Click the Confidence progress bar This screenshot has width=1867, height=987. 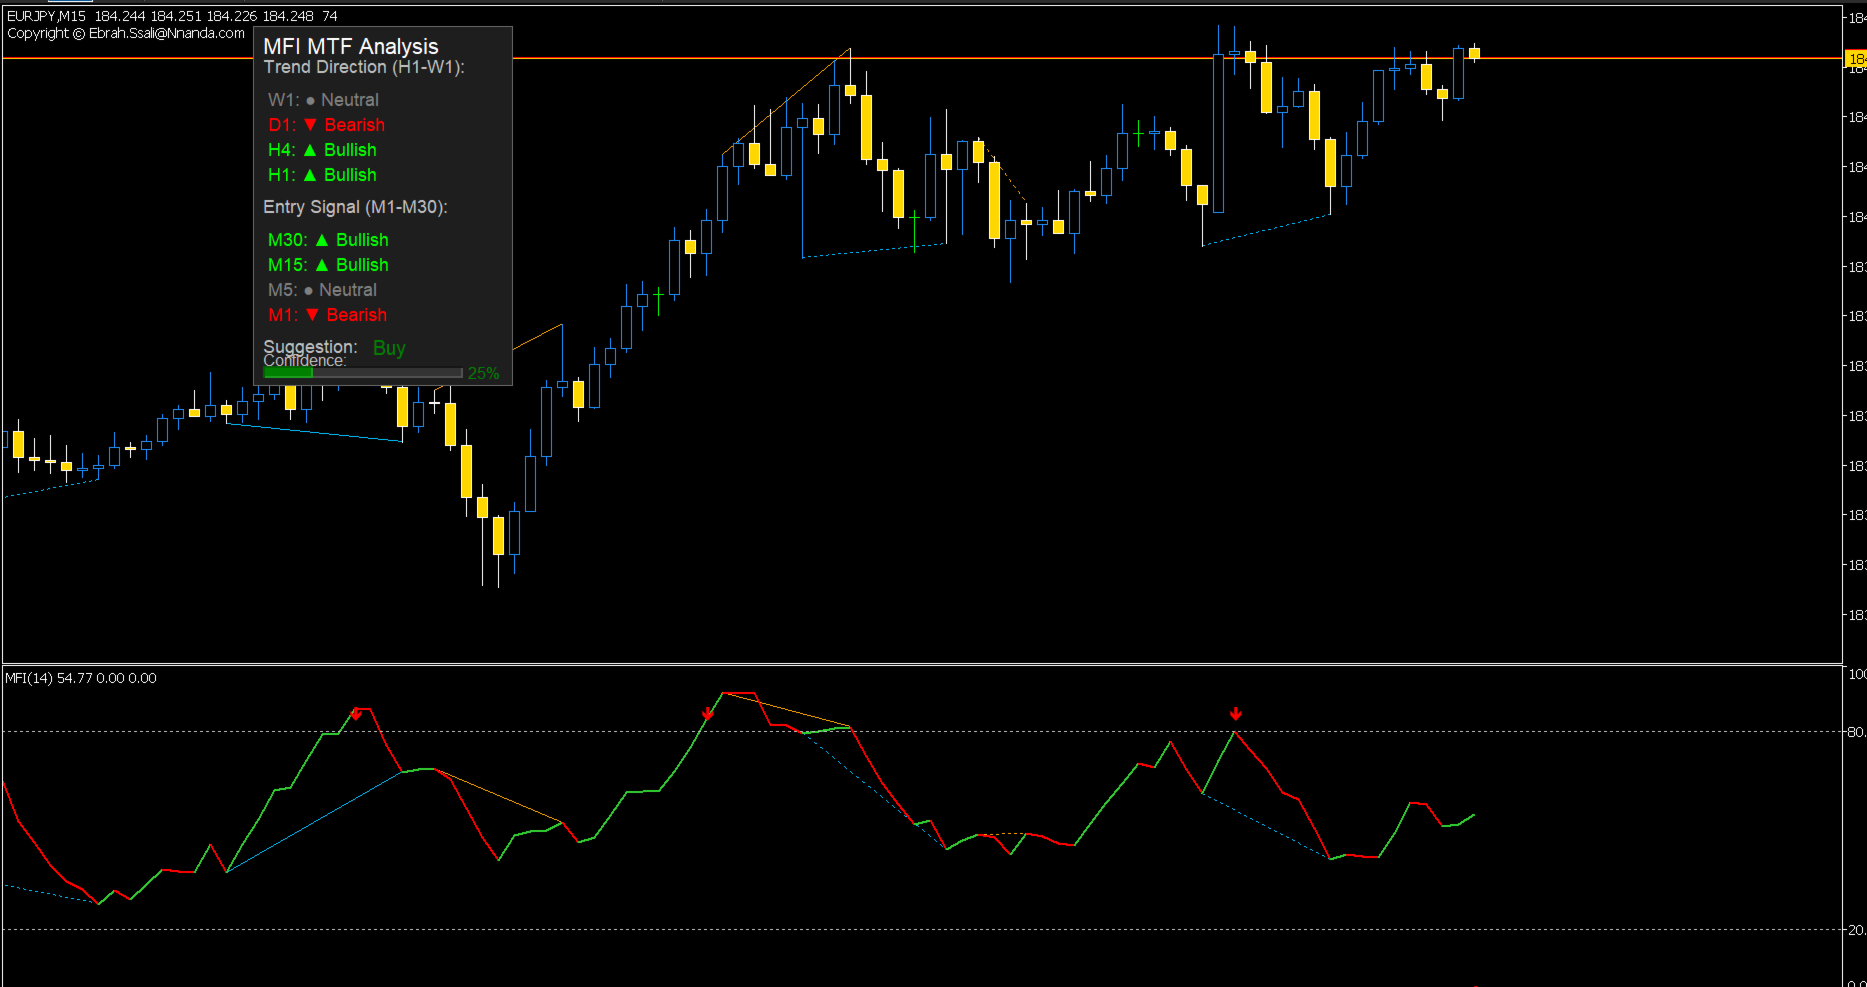[363, 373]
